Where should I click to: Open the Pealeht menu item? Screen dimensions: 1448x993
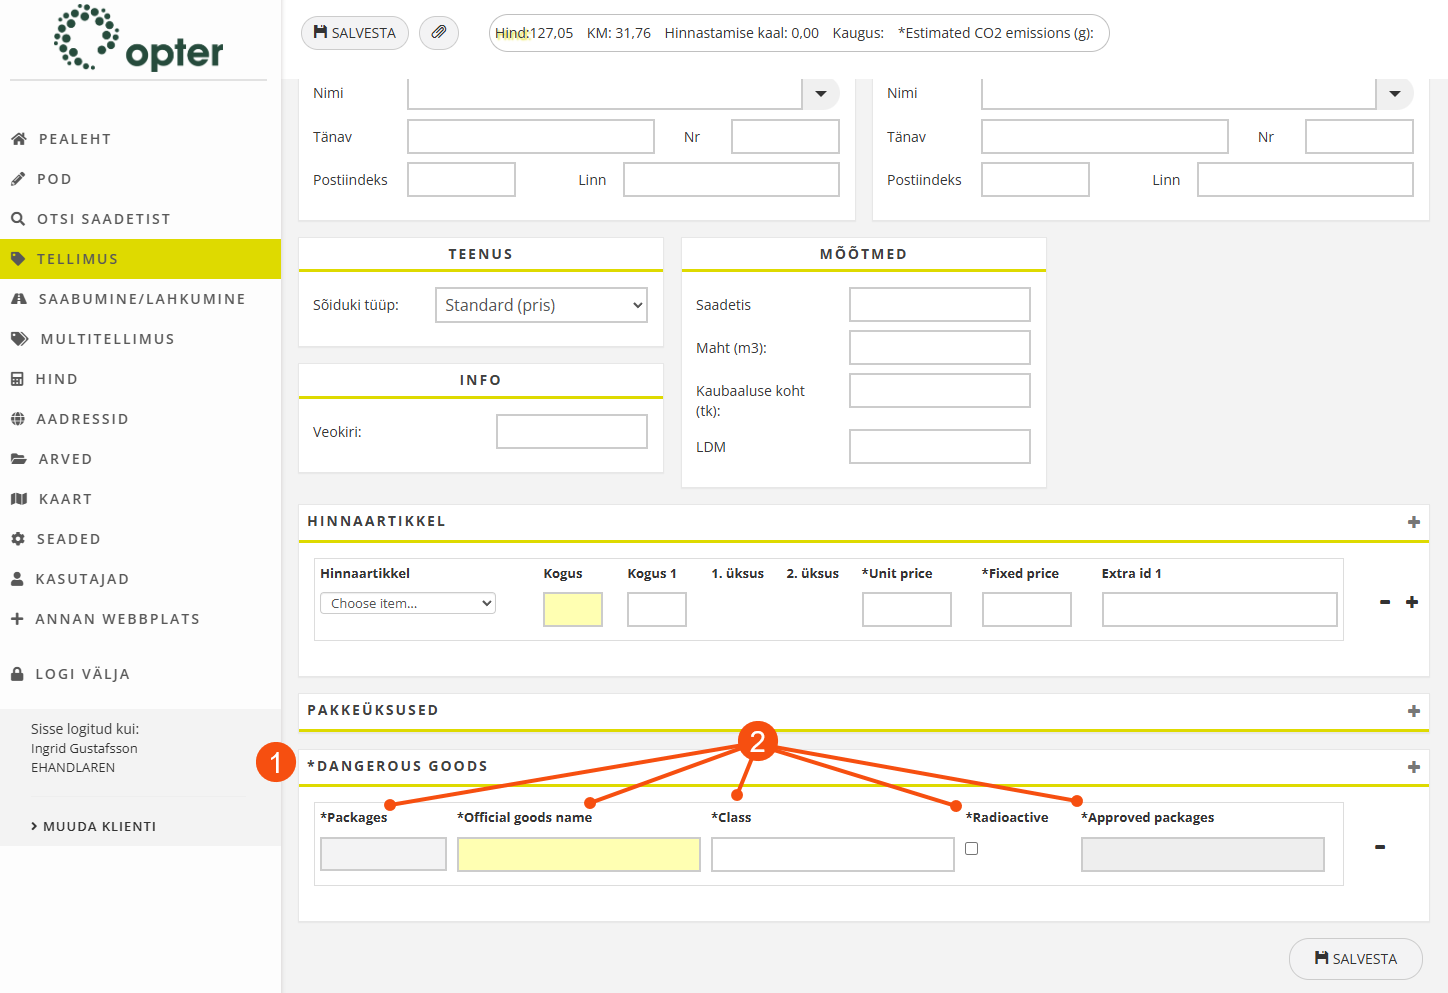click(74, 139)
